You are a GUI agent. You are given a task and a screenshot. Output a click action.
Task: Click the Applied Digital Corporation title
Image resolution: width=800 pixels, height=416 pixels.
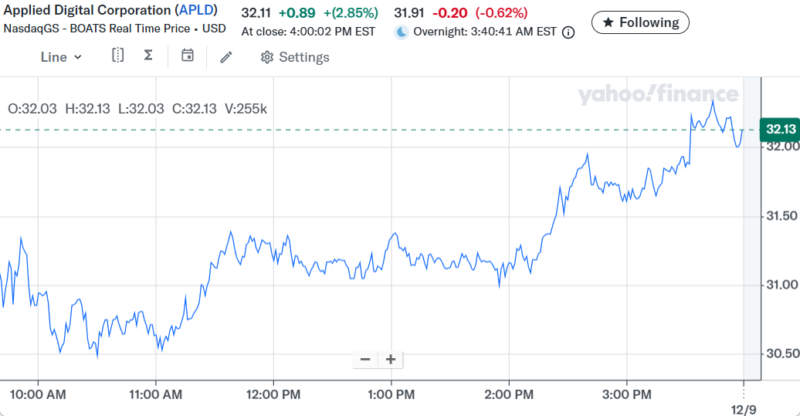pos(86,11)
